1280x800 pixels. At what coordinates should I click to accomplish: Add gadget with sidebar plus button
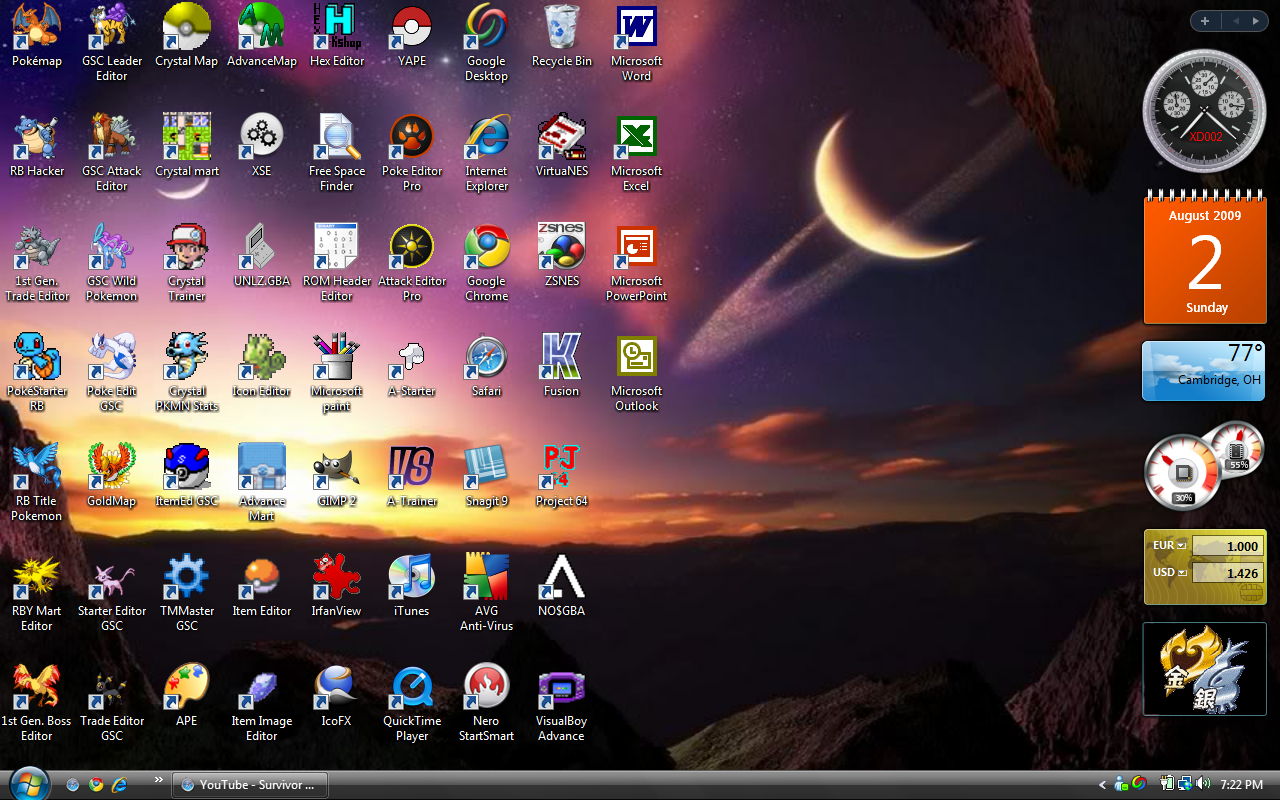(x=1205, y=21)
